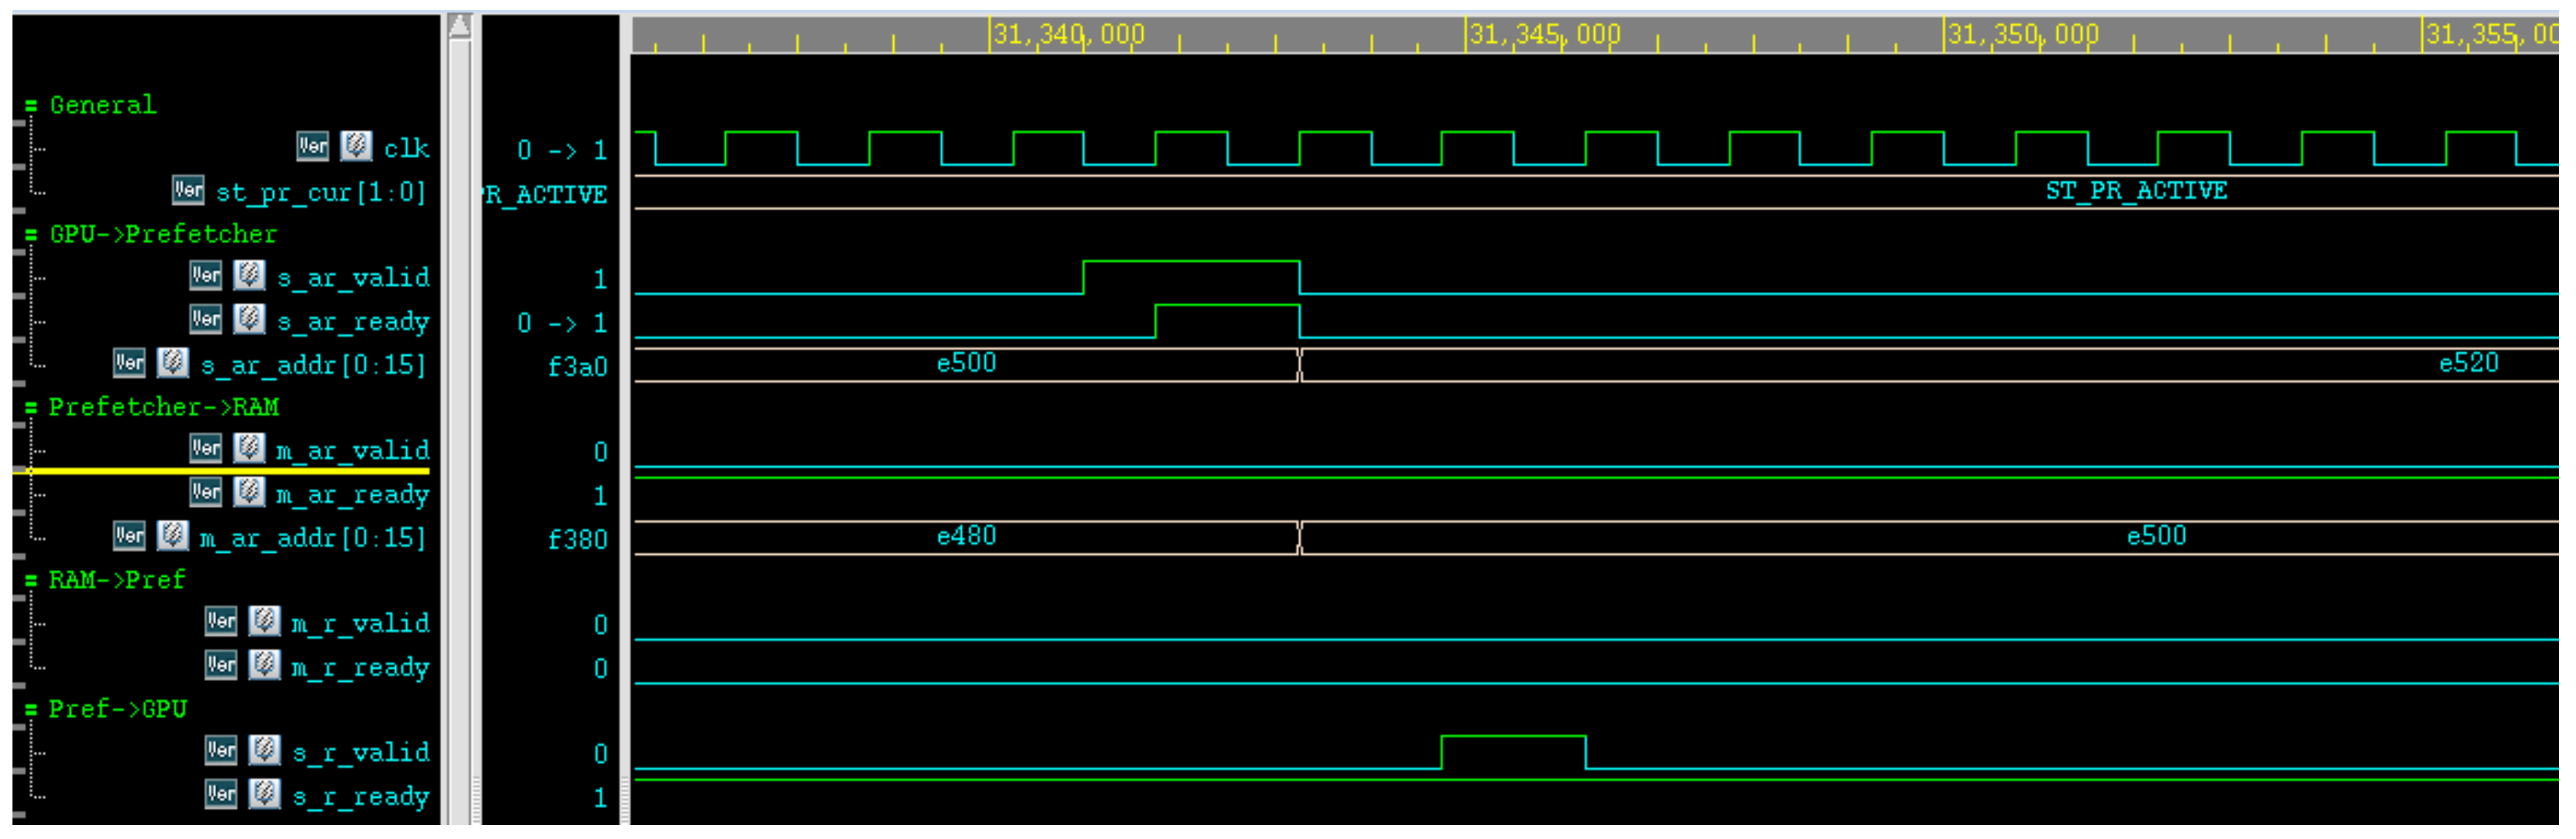Screen dimensions: 2576x839
Task: Click the port icon next to m_ar_addr[0:15]
Action: (172, 537)
